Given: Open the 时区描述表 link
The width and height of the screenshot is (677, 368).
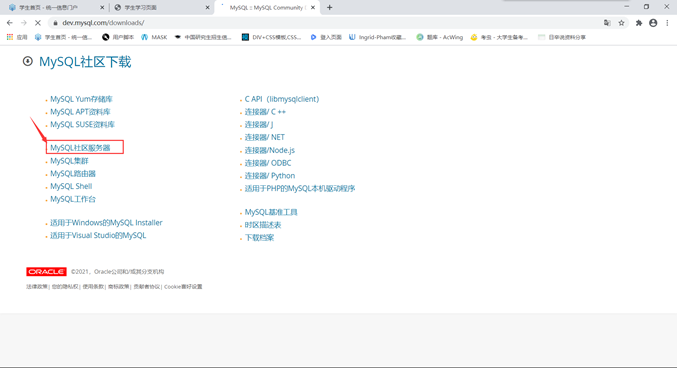Looking at the screenshot, I should (x=263, y=225).
